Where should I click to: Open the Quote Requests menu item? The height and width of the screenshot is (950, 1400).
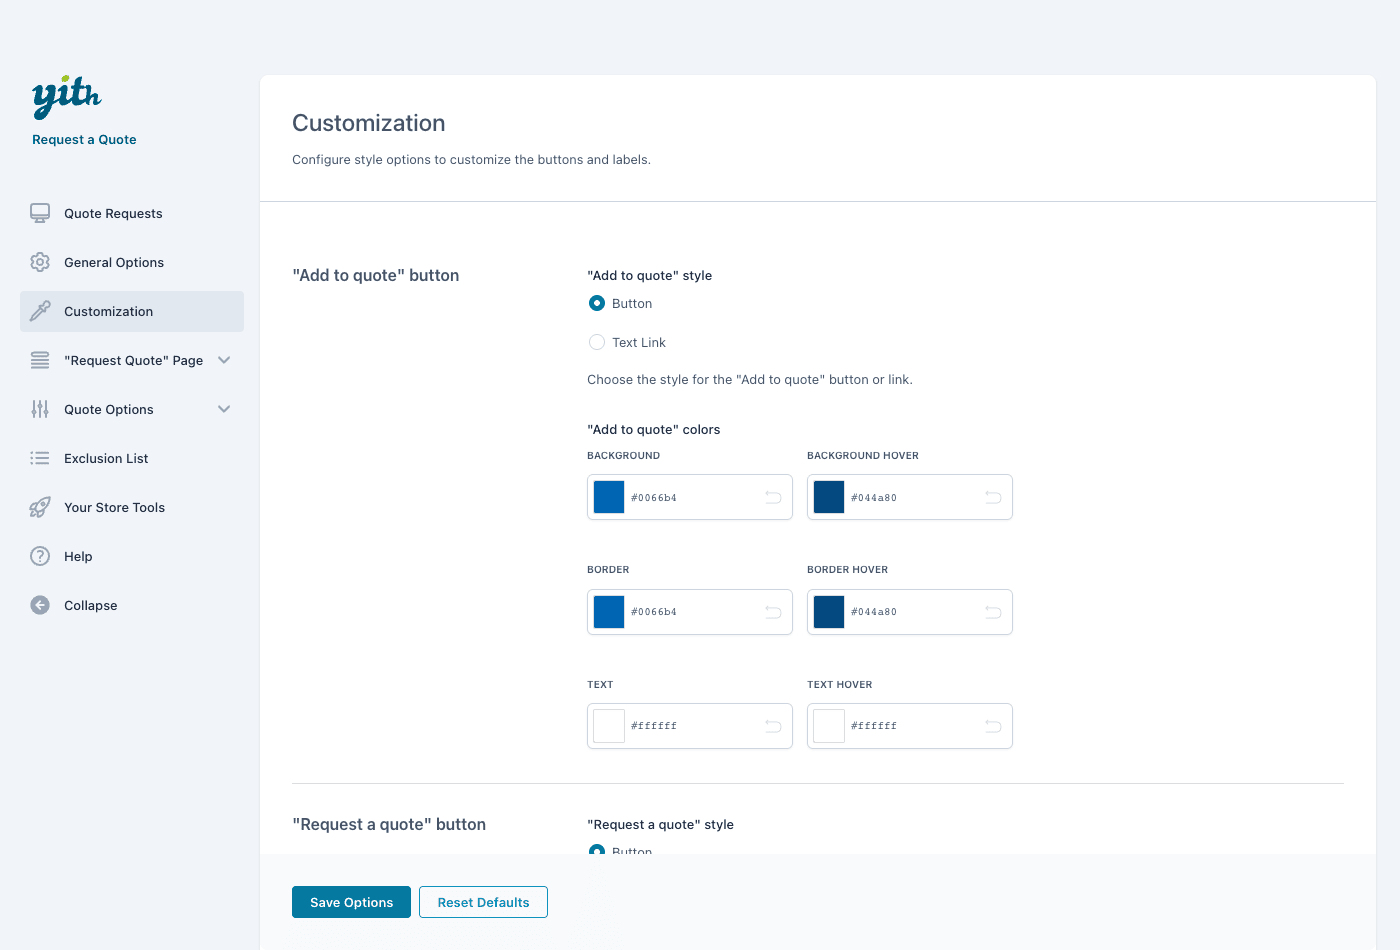pyautogui.click(x=132, y=213)
